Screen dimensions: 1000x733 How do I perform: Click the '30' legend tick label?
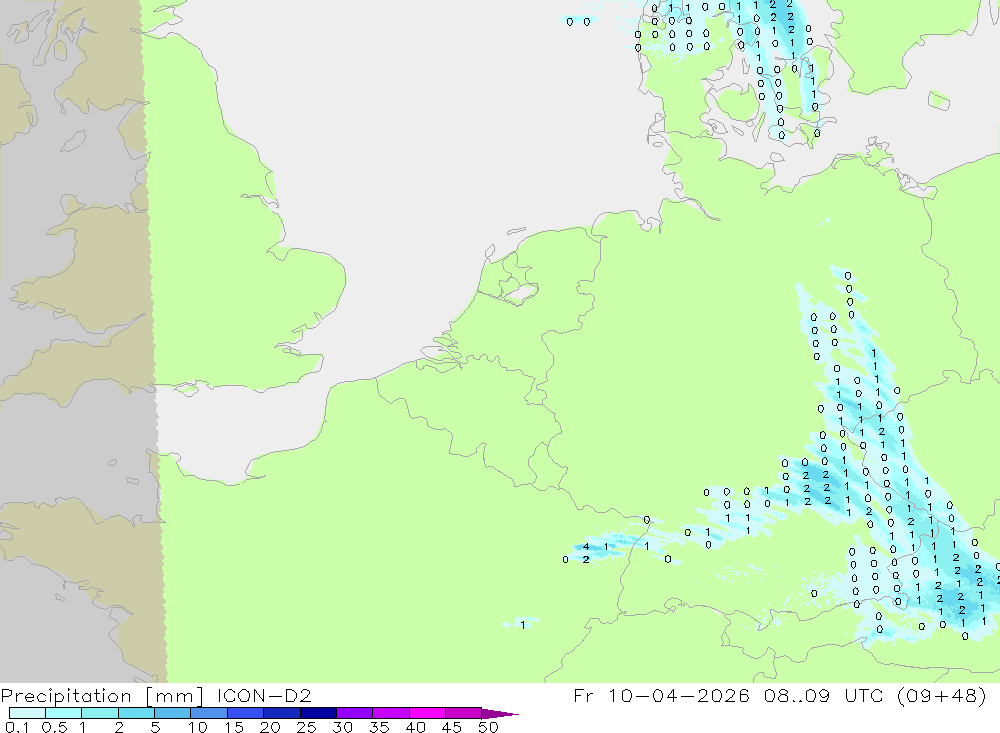click(x=342, y=727)
